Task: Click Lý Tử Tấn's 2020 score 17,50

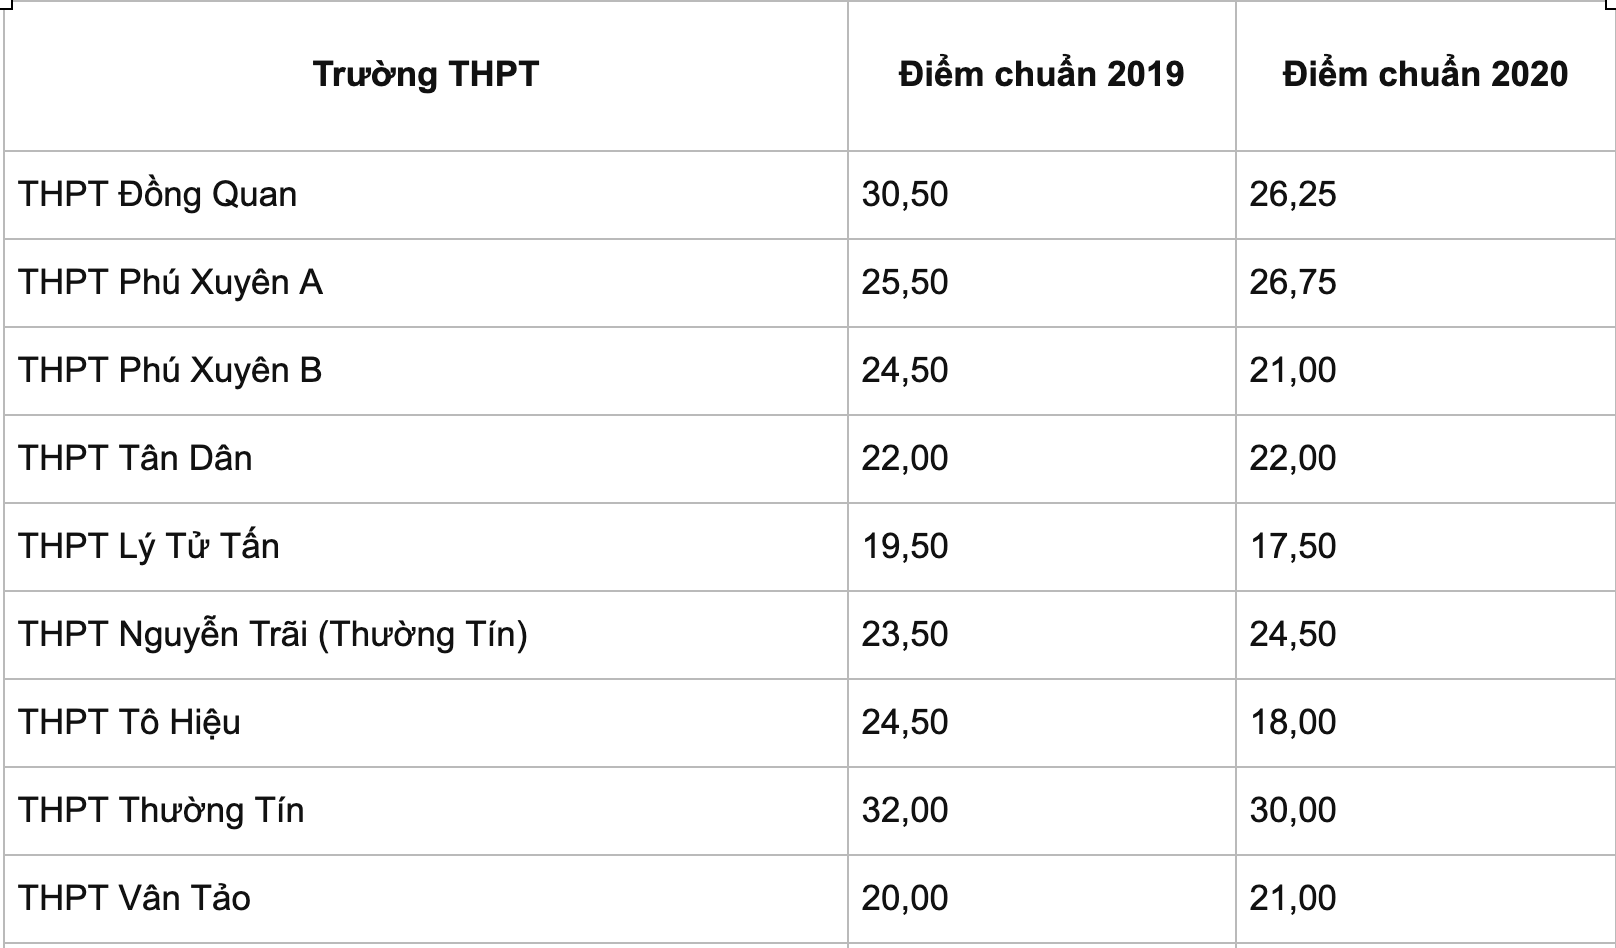Action: (x=1292, y=546)
